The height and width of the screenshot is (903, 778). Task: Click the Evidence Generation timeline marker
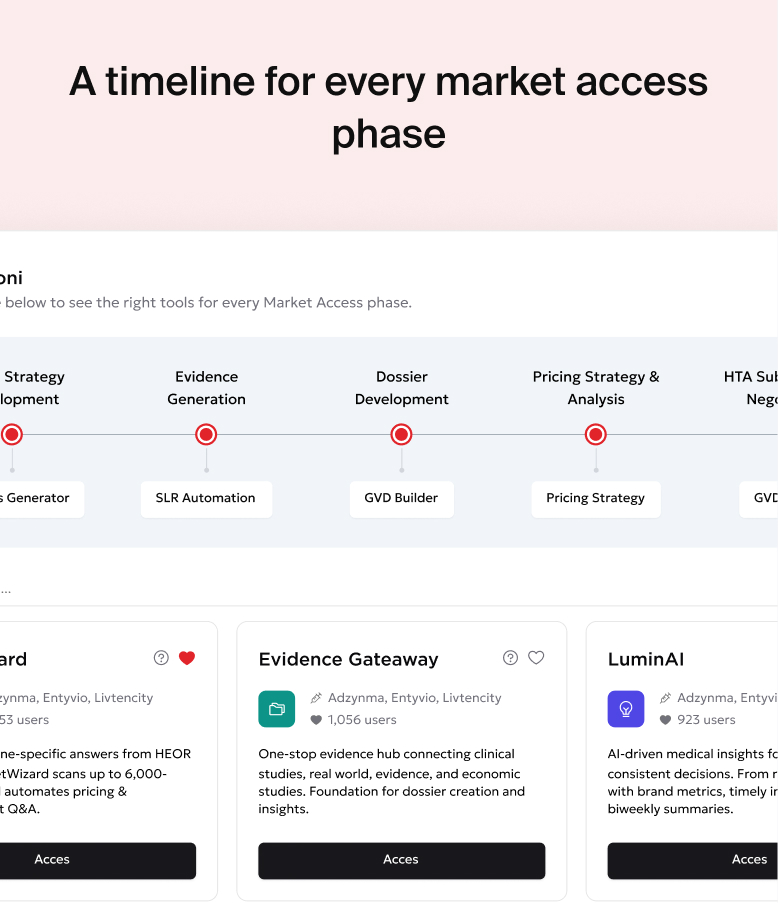point(206,434)
